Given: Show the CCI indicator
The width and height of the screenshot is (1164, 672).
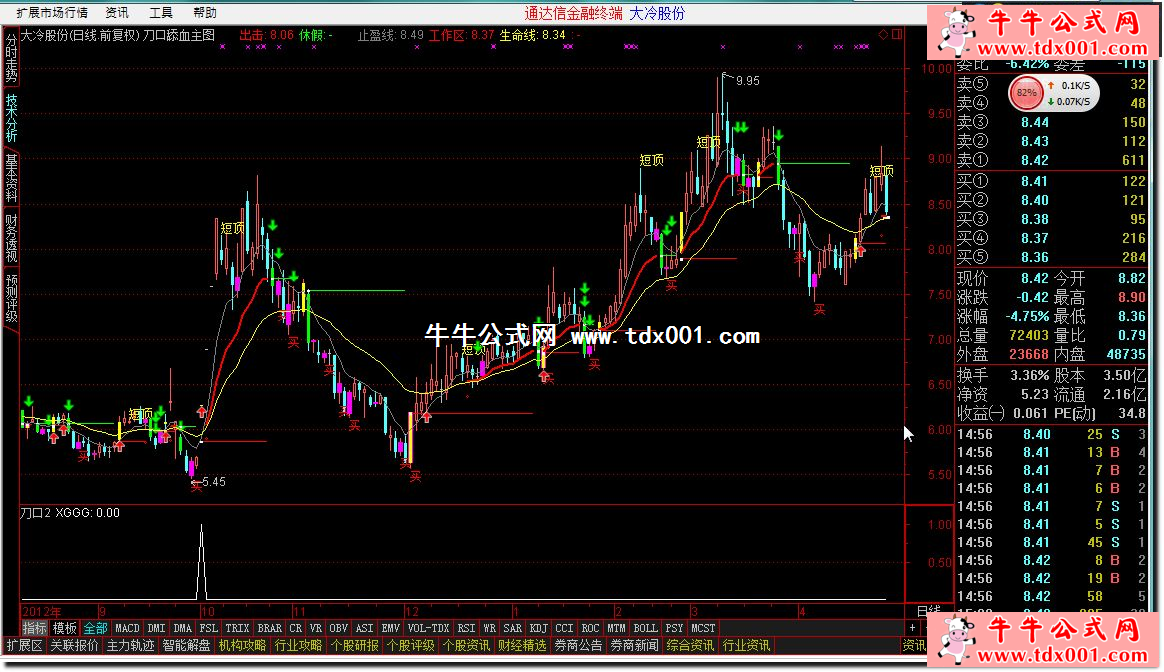Looking at the screenshot, I should pyautogui.click(x=564, y=628).
